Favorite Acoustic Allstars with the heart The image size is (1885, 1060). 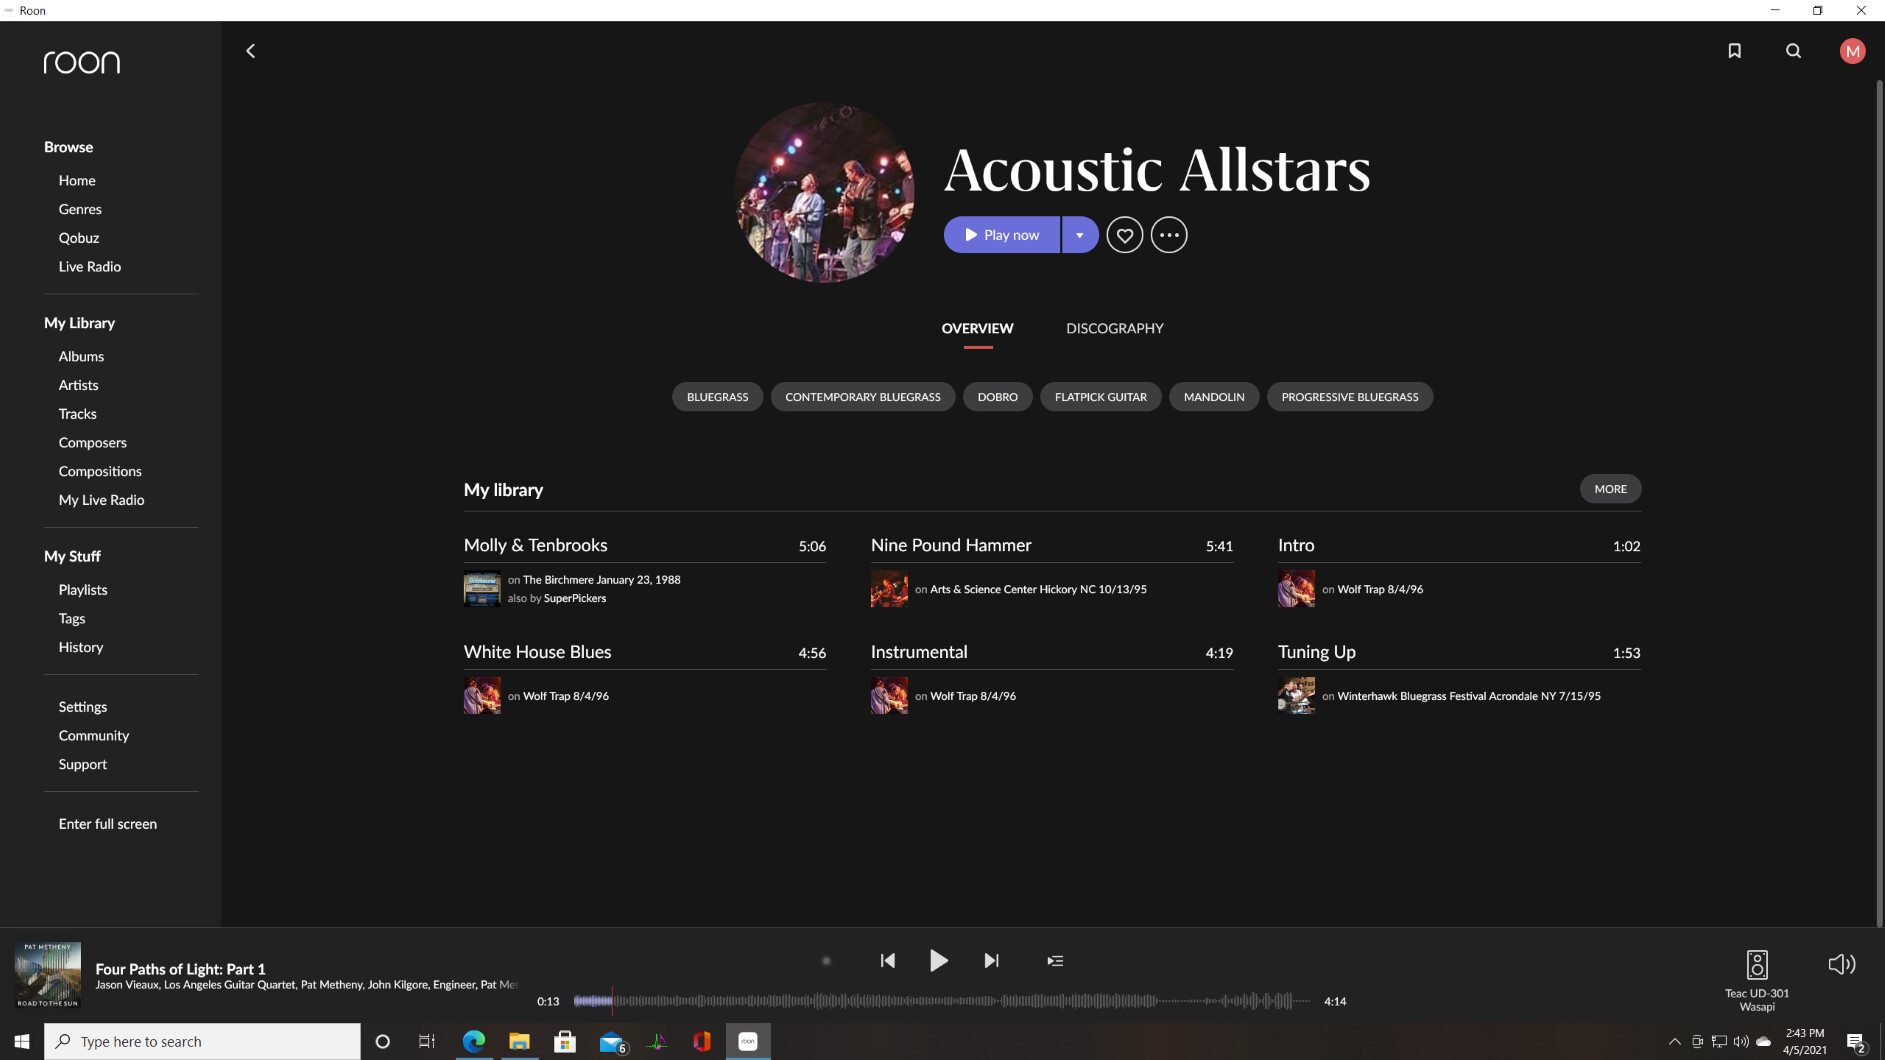[x=1124, y=235]
